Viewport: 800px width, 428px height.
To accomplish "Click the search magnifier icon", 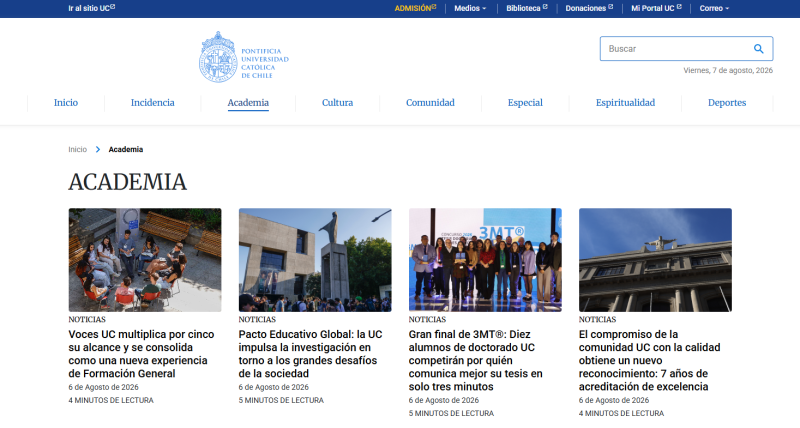I will [759, 49].
